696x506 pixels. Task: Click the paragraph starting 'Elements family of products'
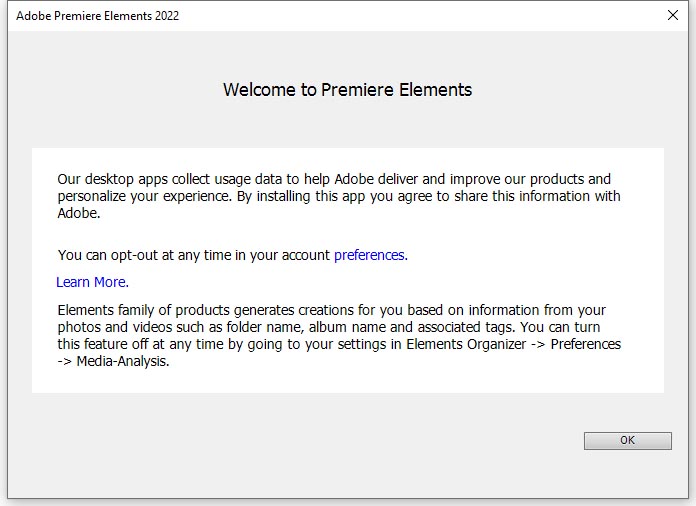coord(339,336)
